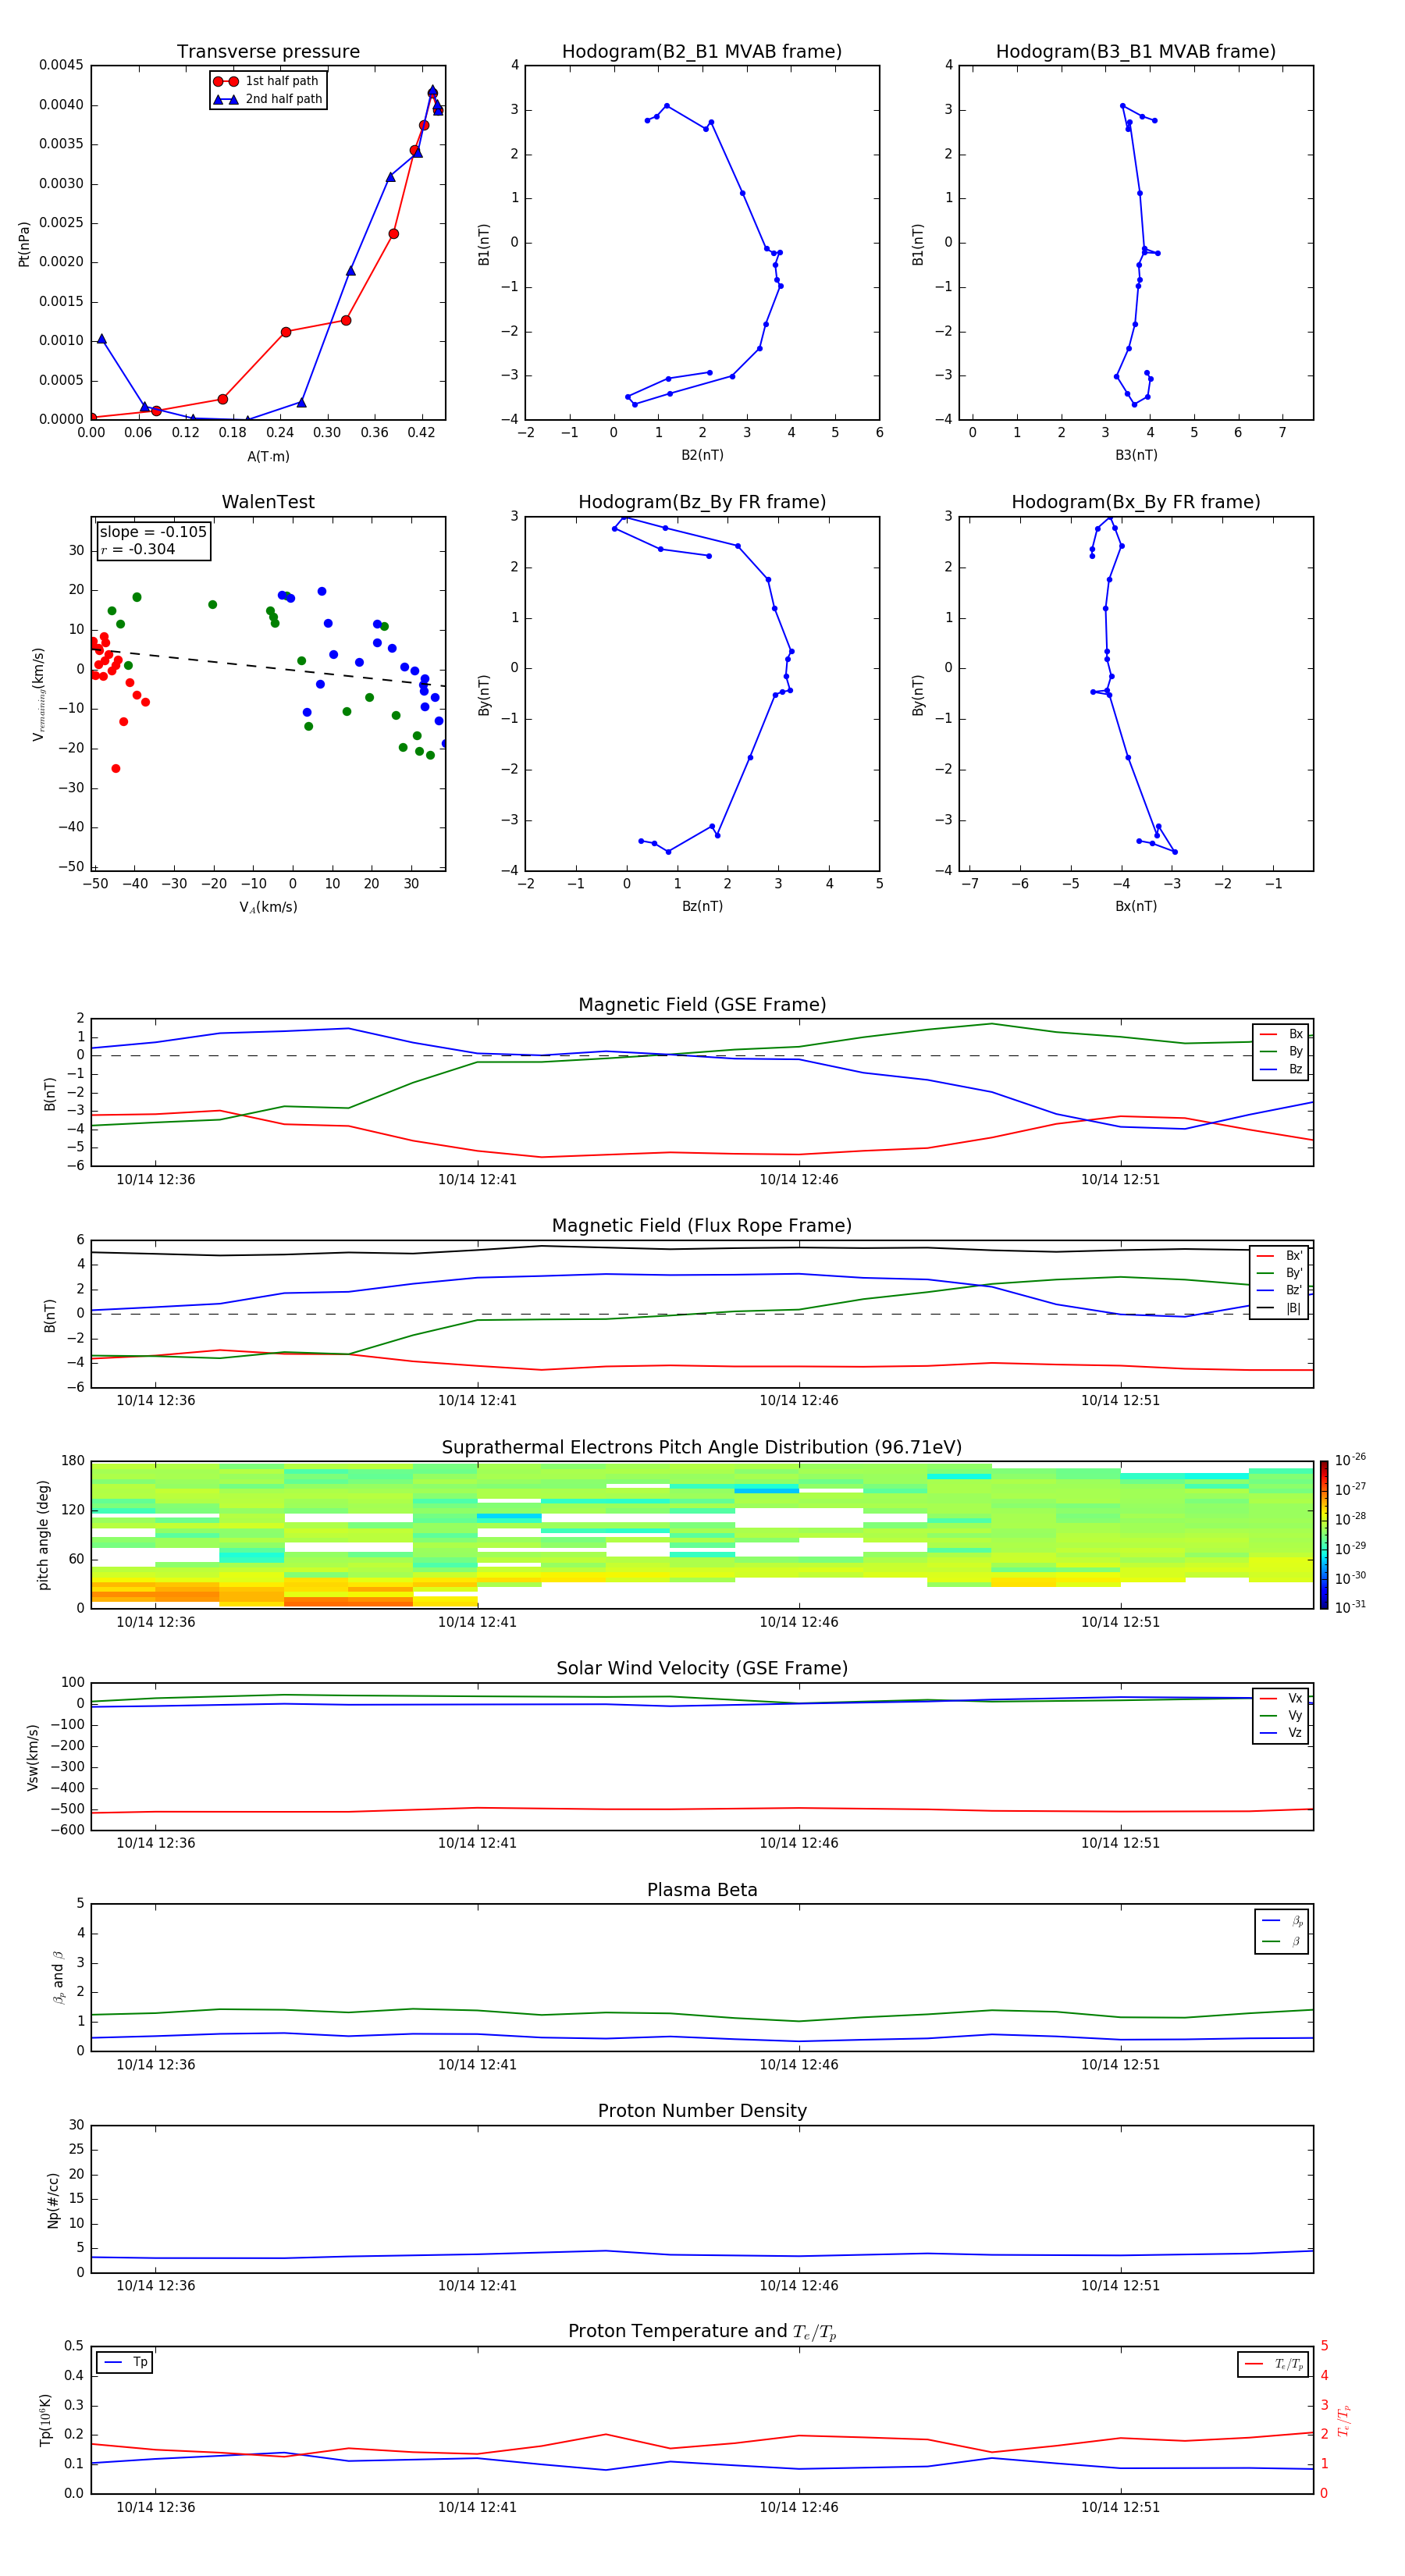
Task: Click 'By' in the GSE magnetic field legend
Action: [x=1281, y=1051]
